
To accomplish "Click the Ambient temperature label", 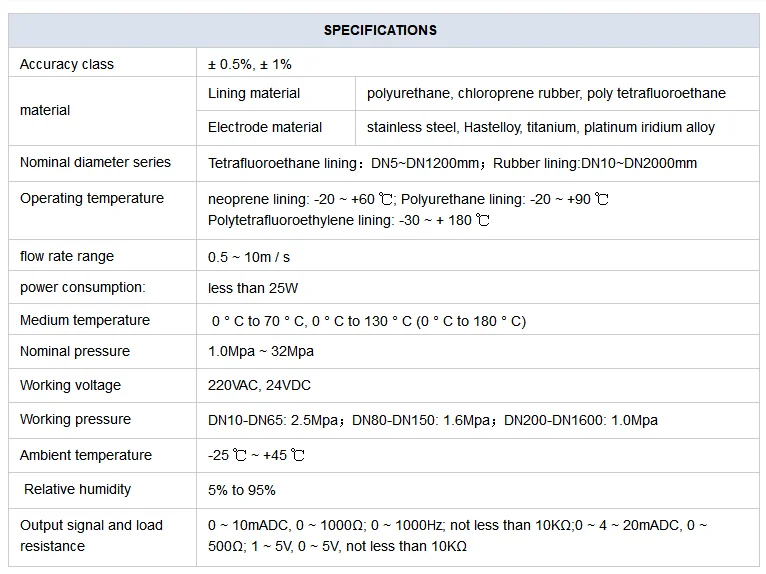I will coord(86,455).
